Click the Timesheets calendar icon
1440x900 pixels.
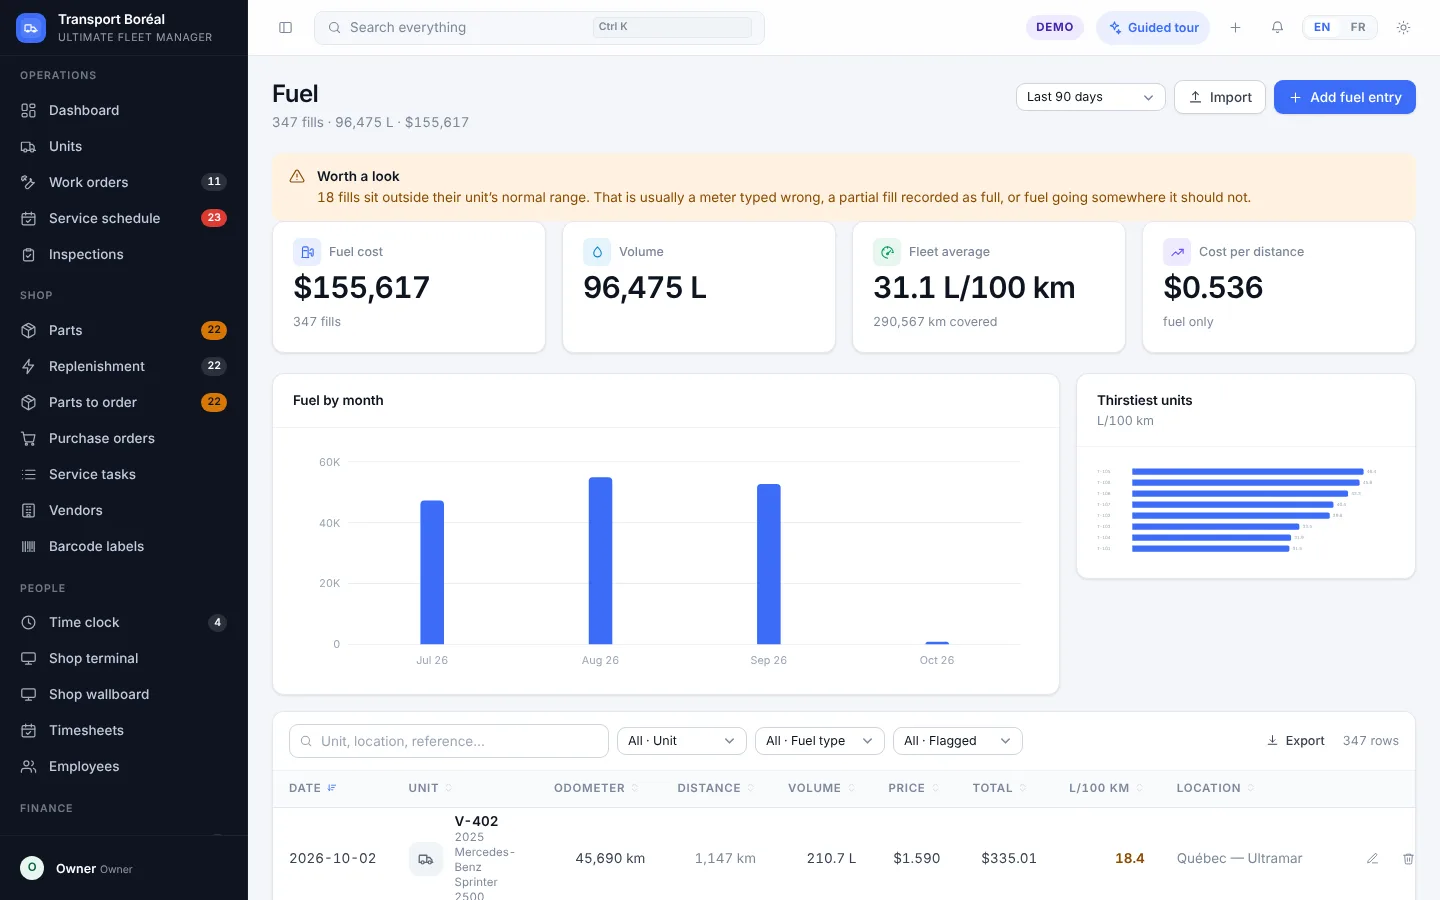[29, 730]
